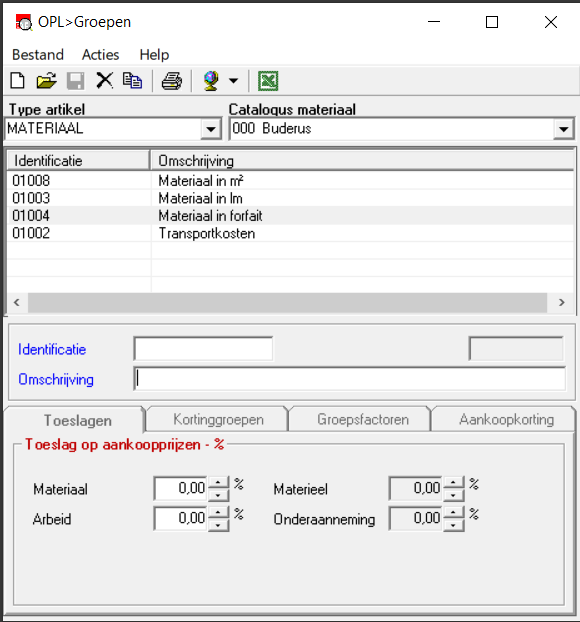The image size is (580, 622).
Task: Open the Type artikel dropdown
Action: pos(211,129)
